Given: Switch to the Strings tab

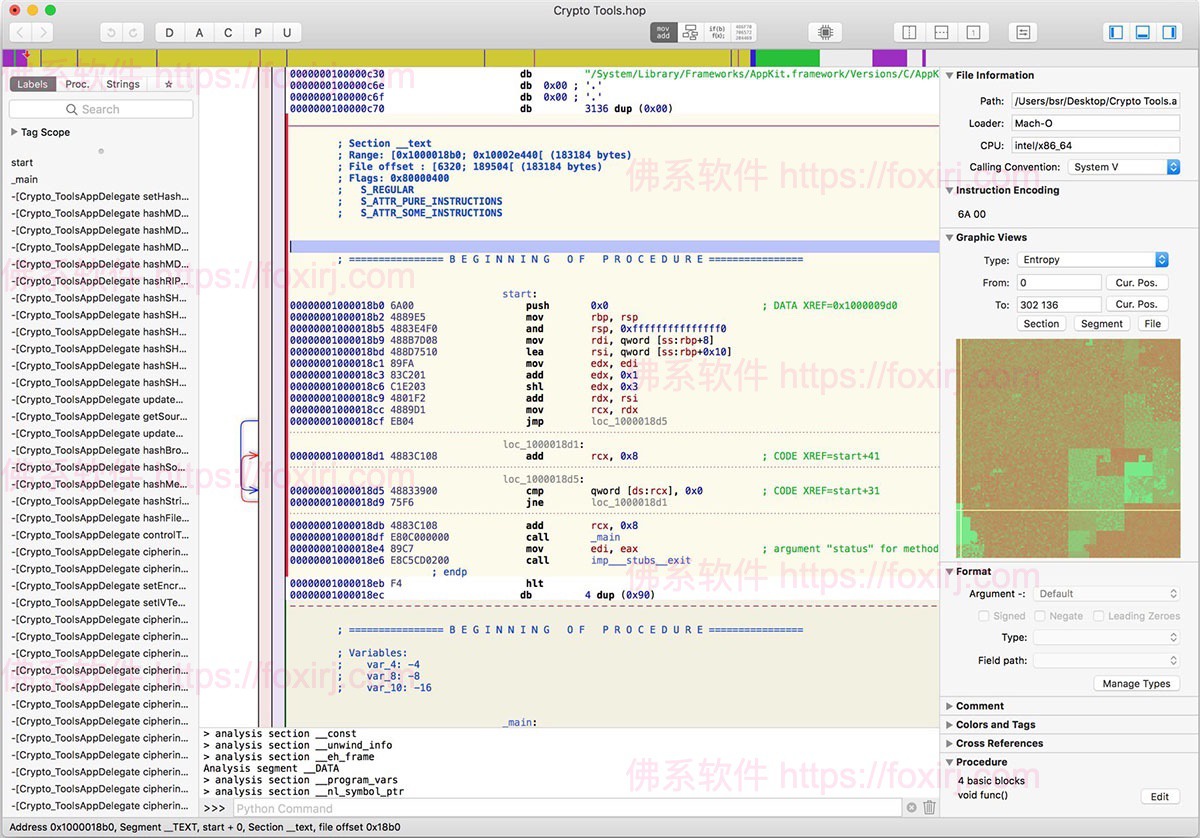Looking at the screenshot, I should point(122,84).
